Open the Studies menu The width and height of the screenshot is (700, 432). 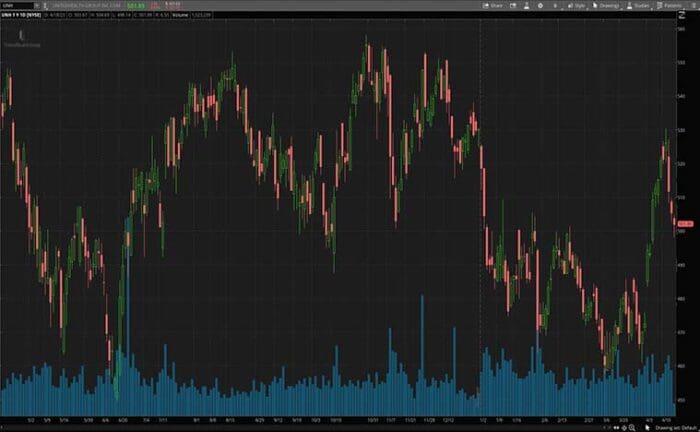(x=638, y=5)
